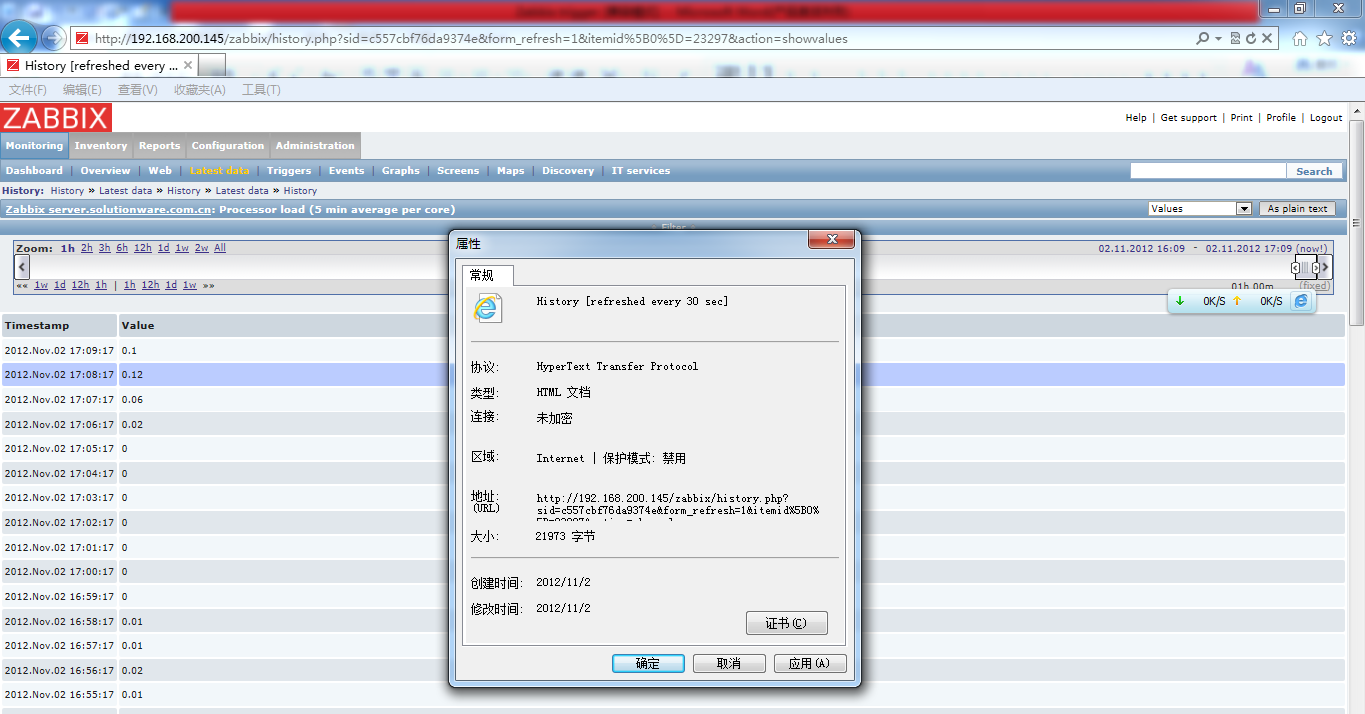Screen dimensions: 1365x714
Task: Click the 证书(C) button
Action: [787, 623]
